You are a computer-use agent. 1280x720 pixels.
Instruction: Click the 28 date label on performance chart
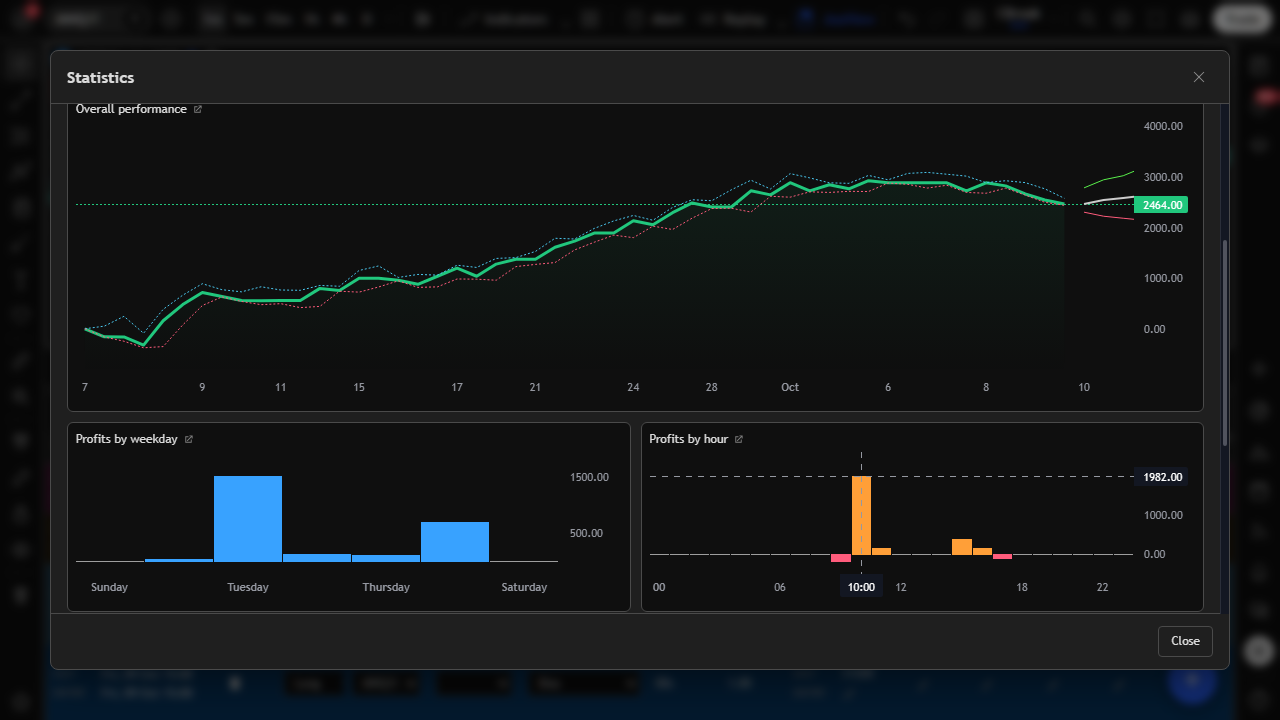click(x=711, y=387)
